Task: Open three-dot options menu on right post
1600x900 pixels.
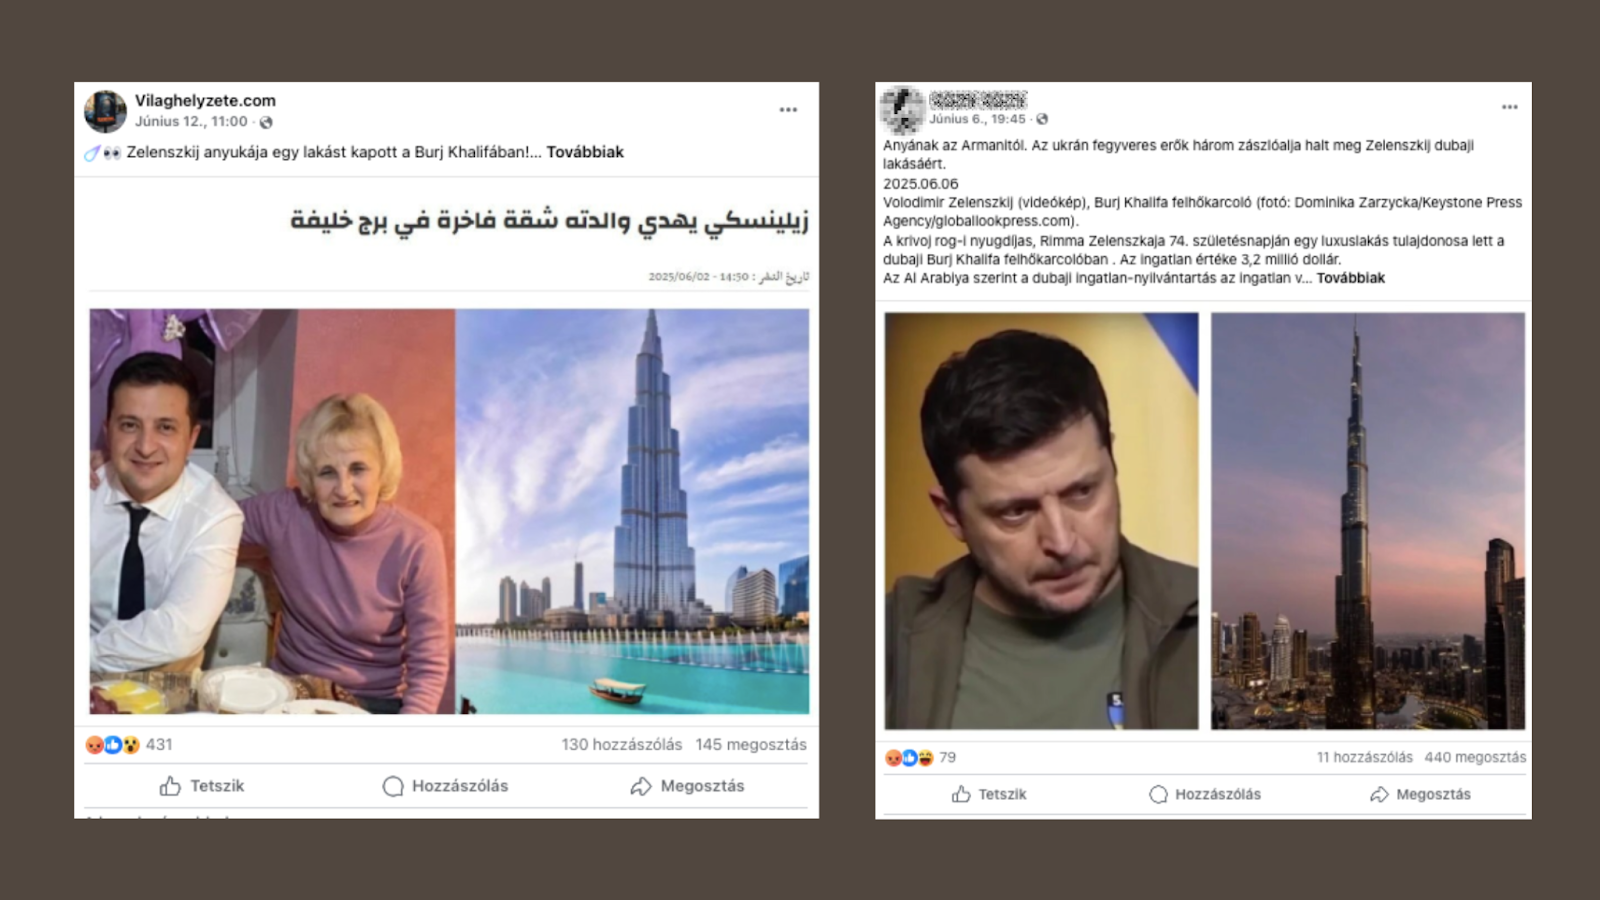Action: (1509, 107)
